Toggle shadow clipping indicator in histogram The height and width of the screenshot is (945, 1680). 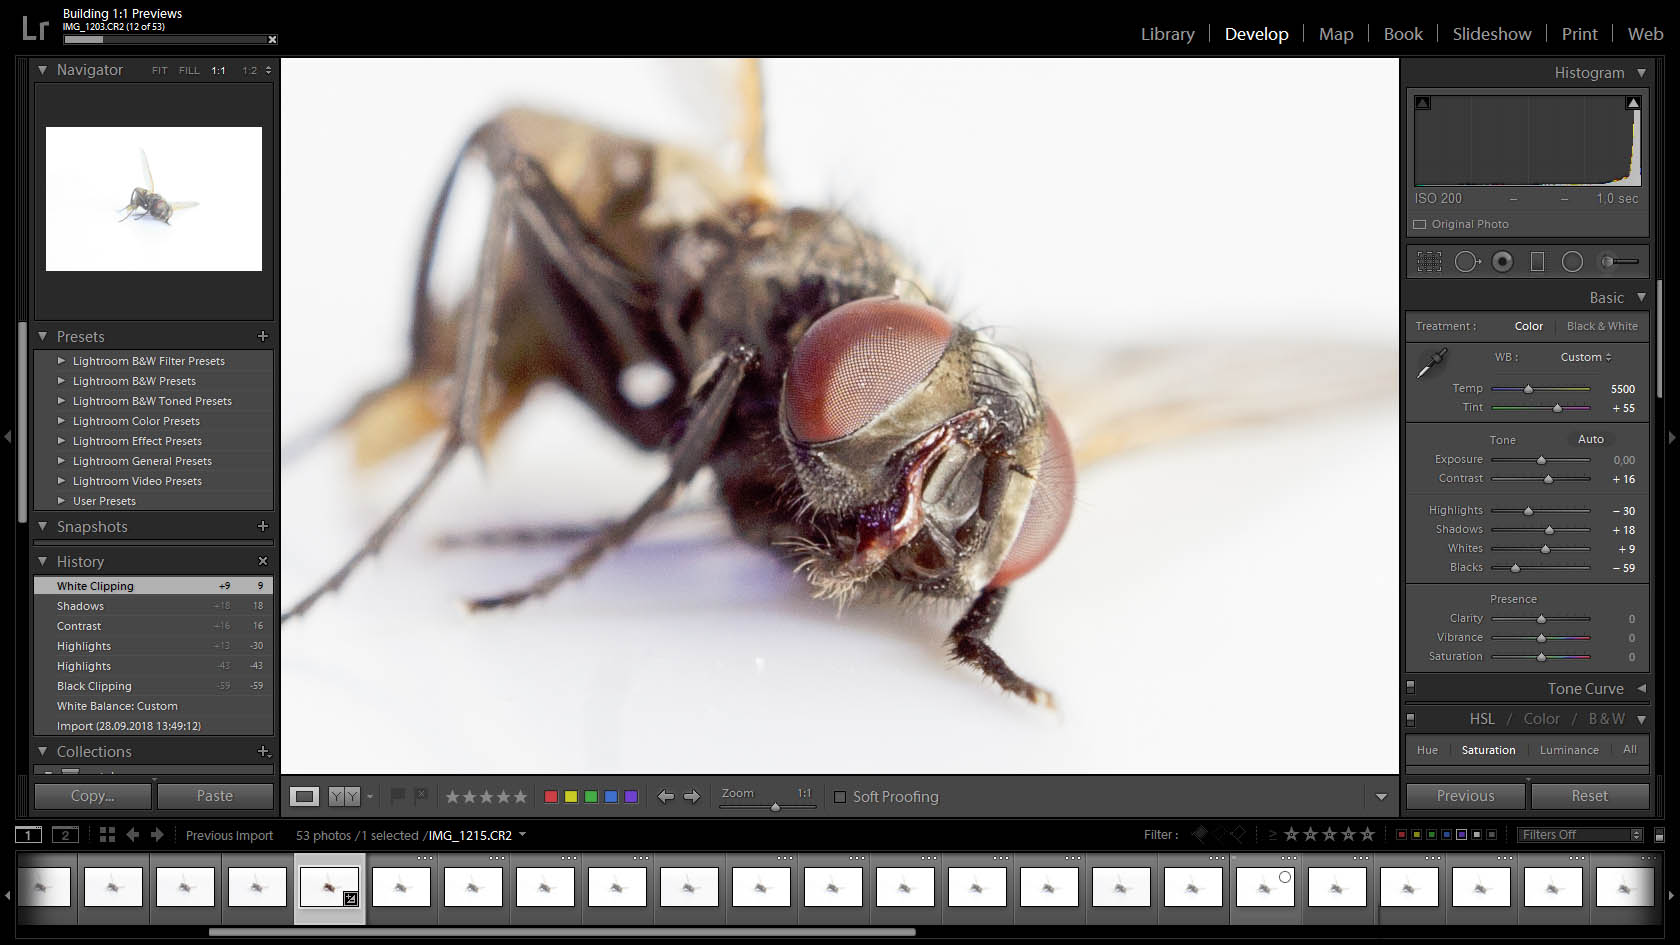(1423, 103)
